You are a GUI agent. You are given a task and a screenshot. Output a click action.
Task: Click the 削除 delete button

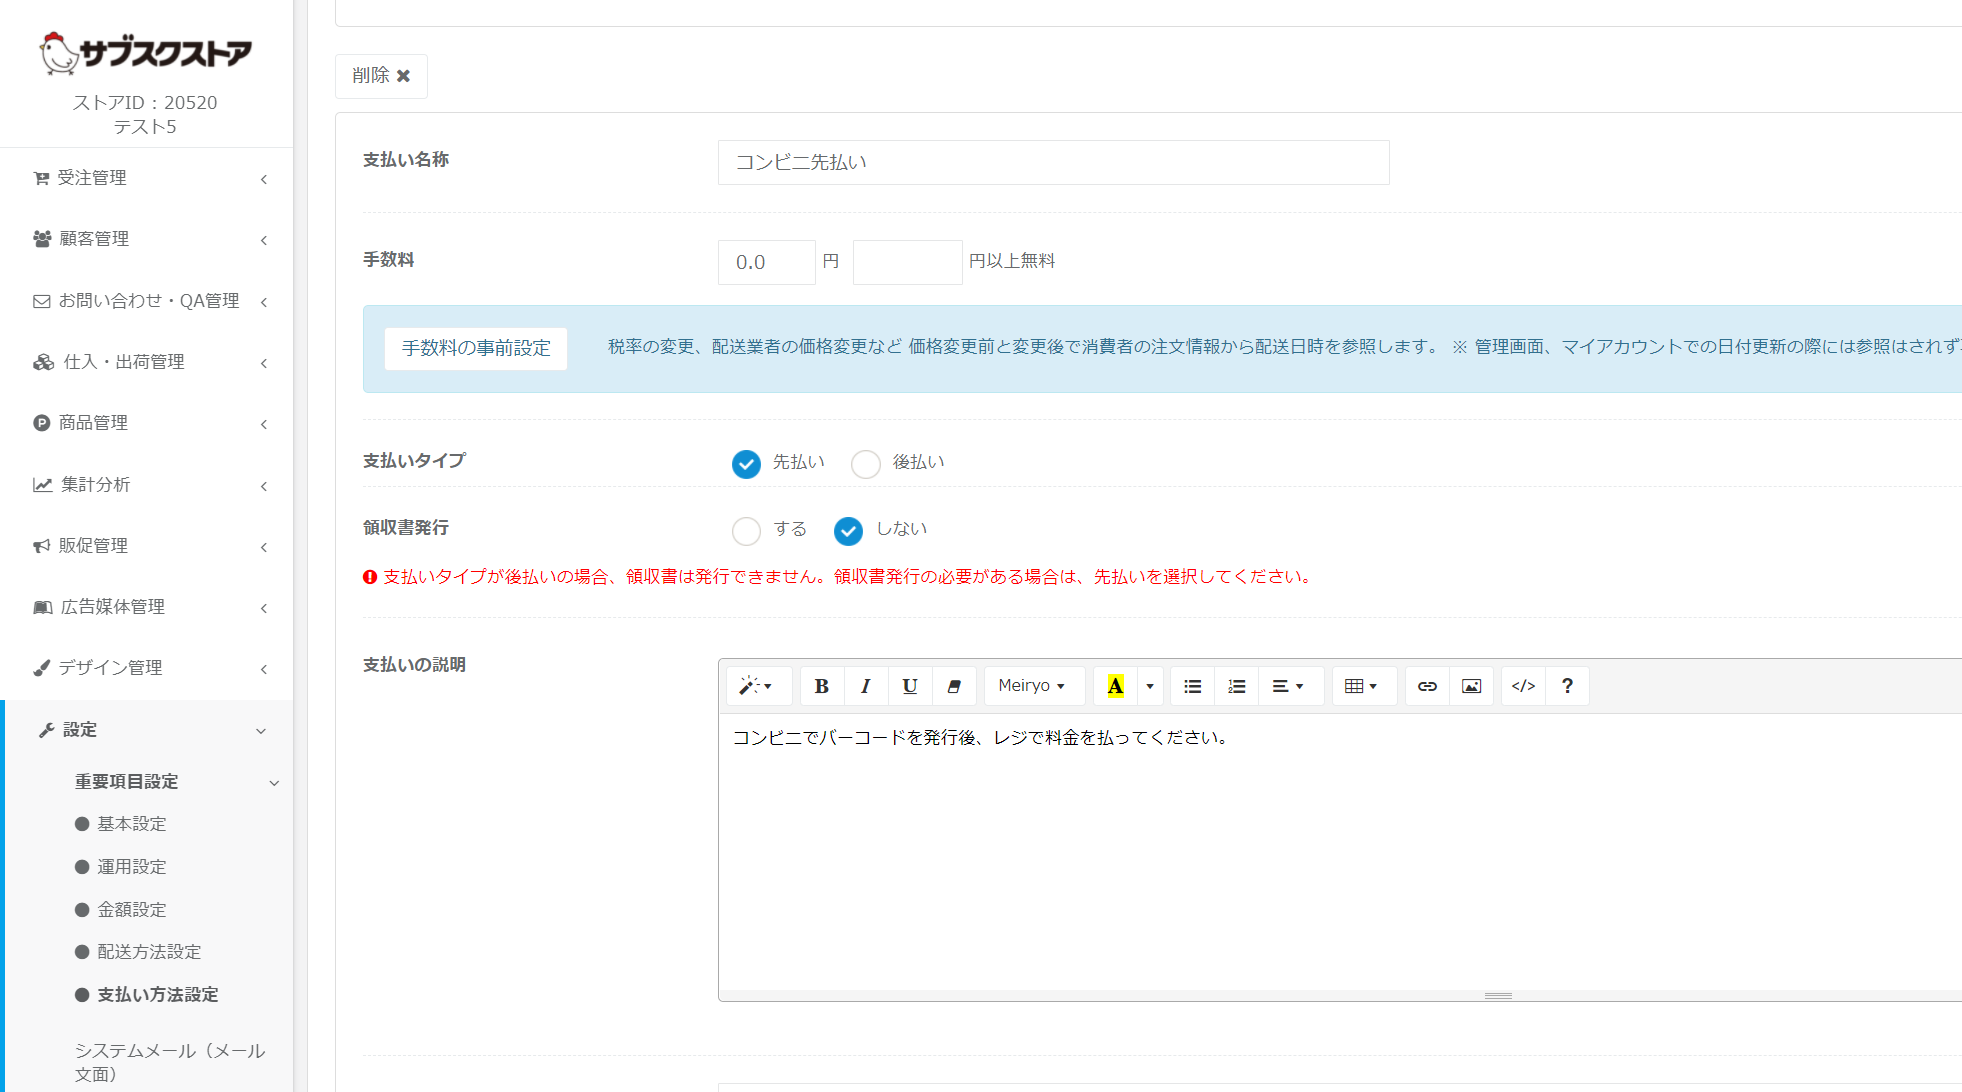[x=381, y=76]
